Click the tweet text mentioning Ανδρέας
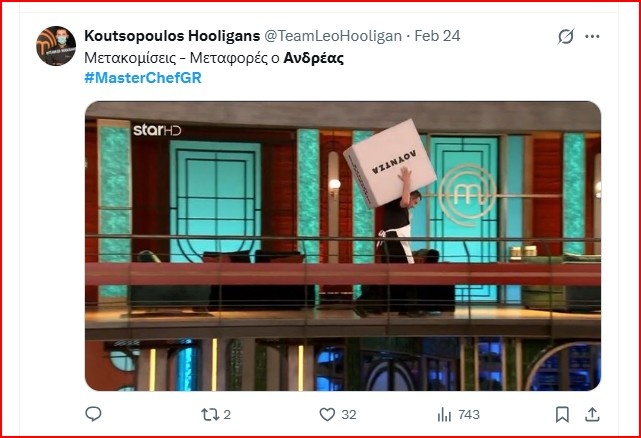This screenshot has height=438, width=641. pyautogui.click(x=214, y=58)
